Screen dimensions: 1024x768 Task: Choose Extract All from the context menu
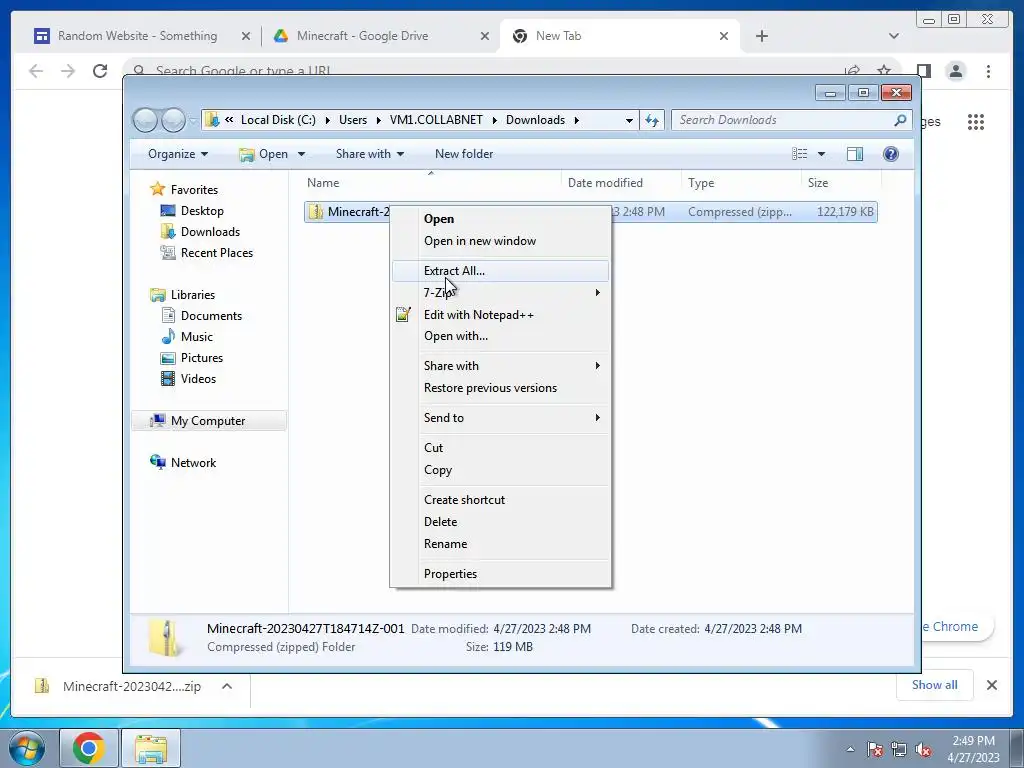500,270
